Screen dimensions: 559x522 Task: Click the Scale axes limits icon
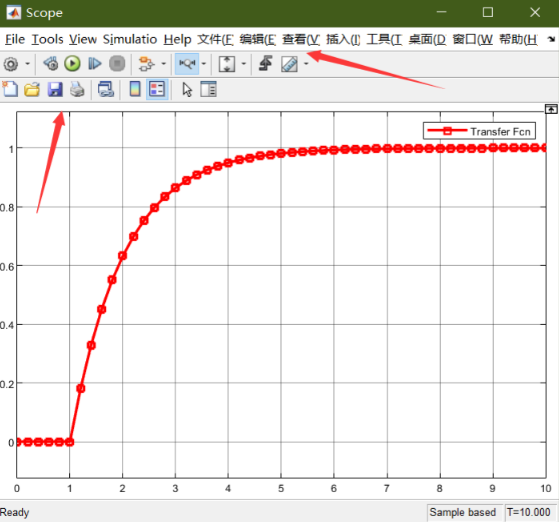coord(227,64)
